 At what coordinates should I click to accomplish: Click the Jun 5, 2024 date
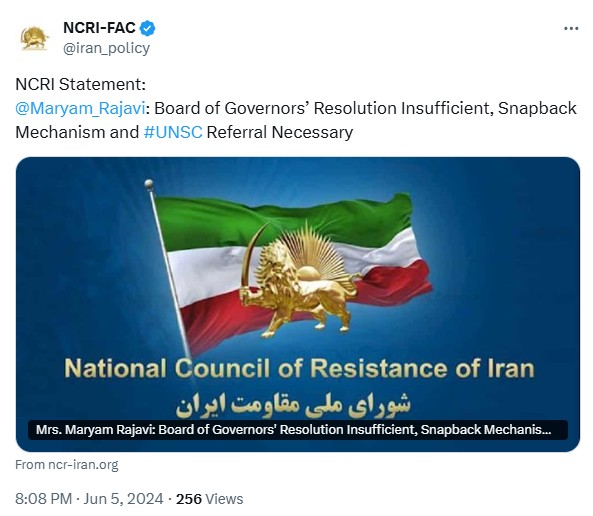click(x=123, y=499)
